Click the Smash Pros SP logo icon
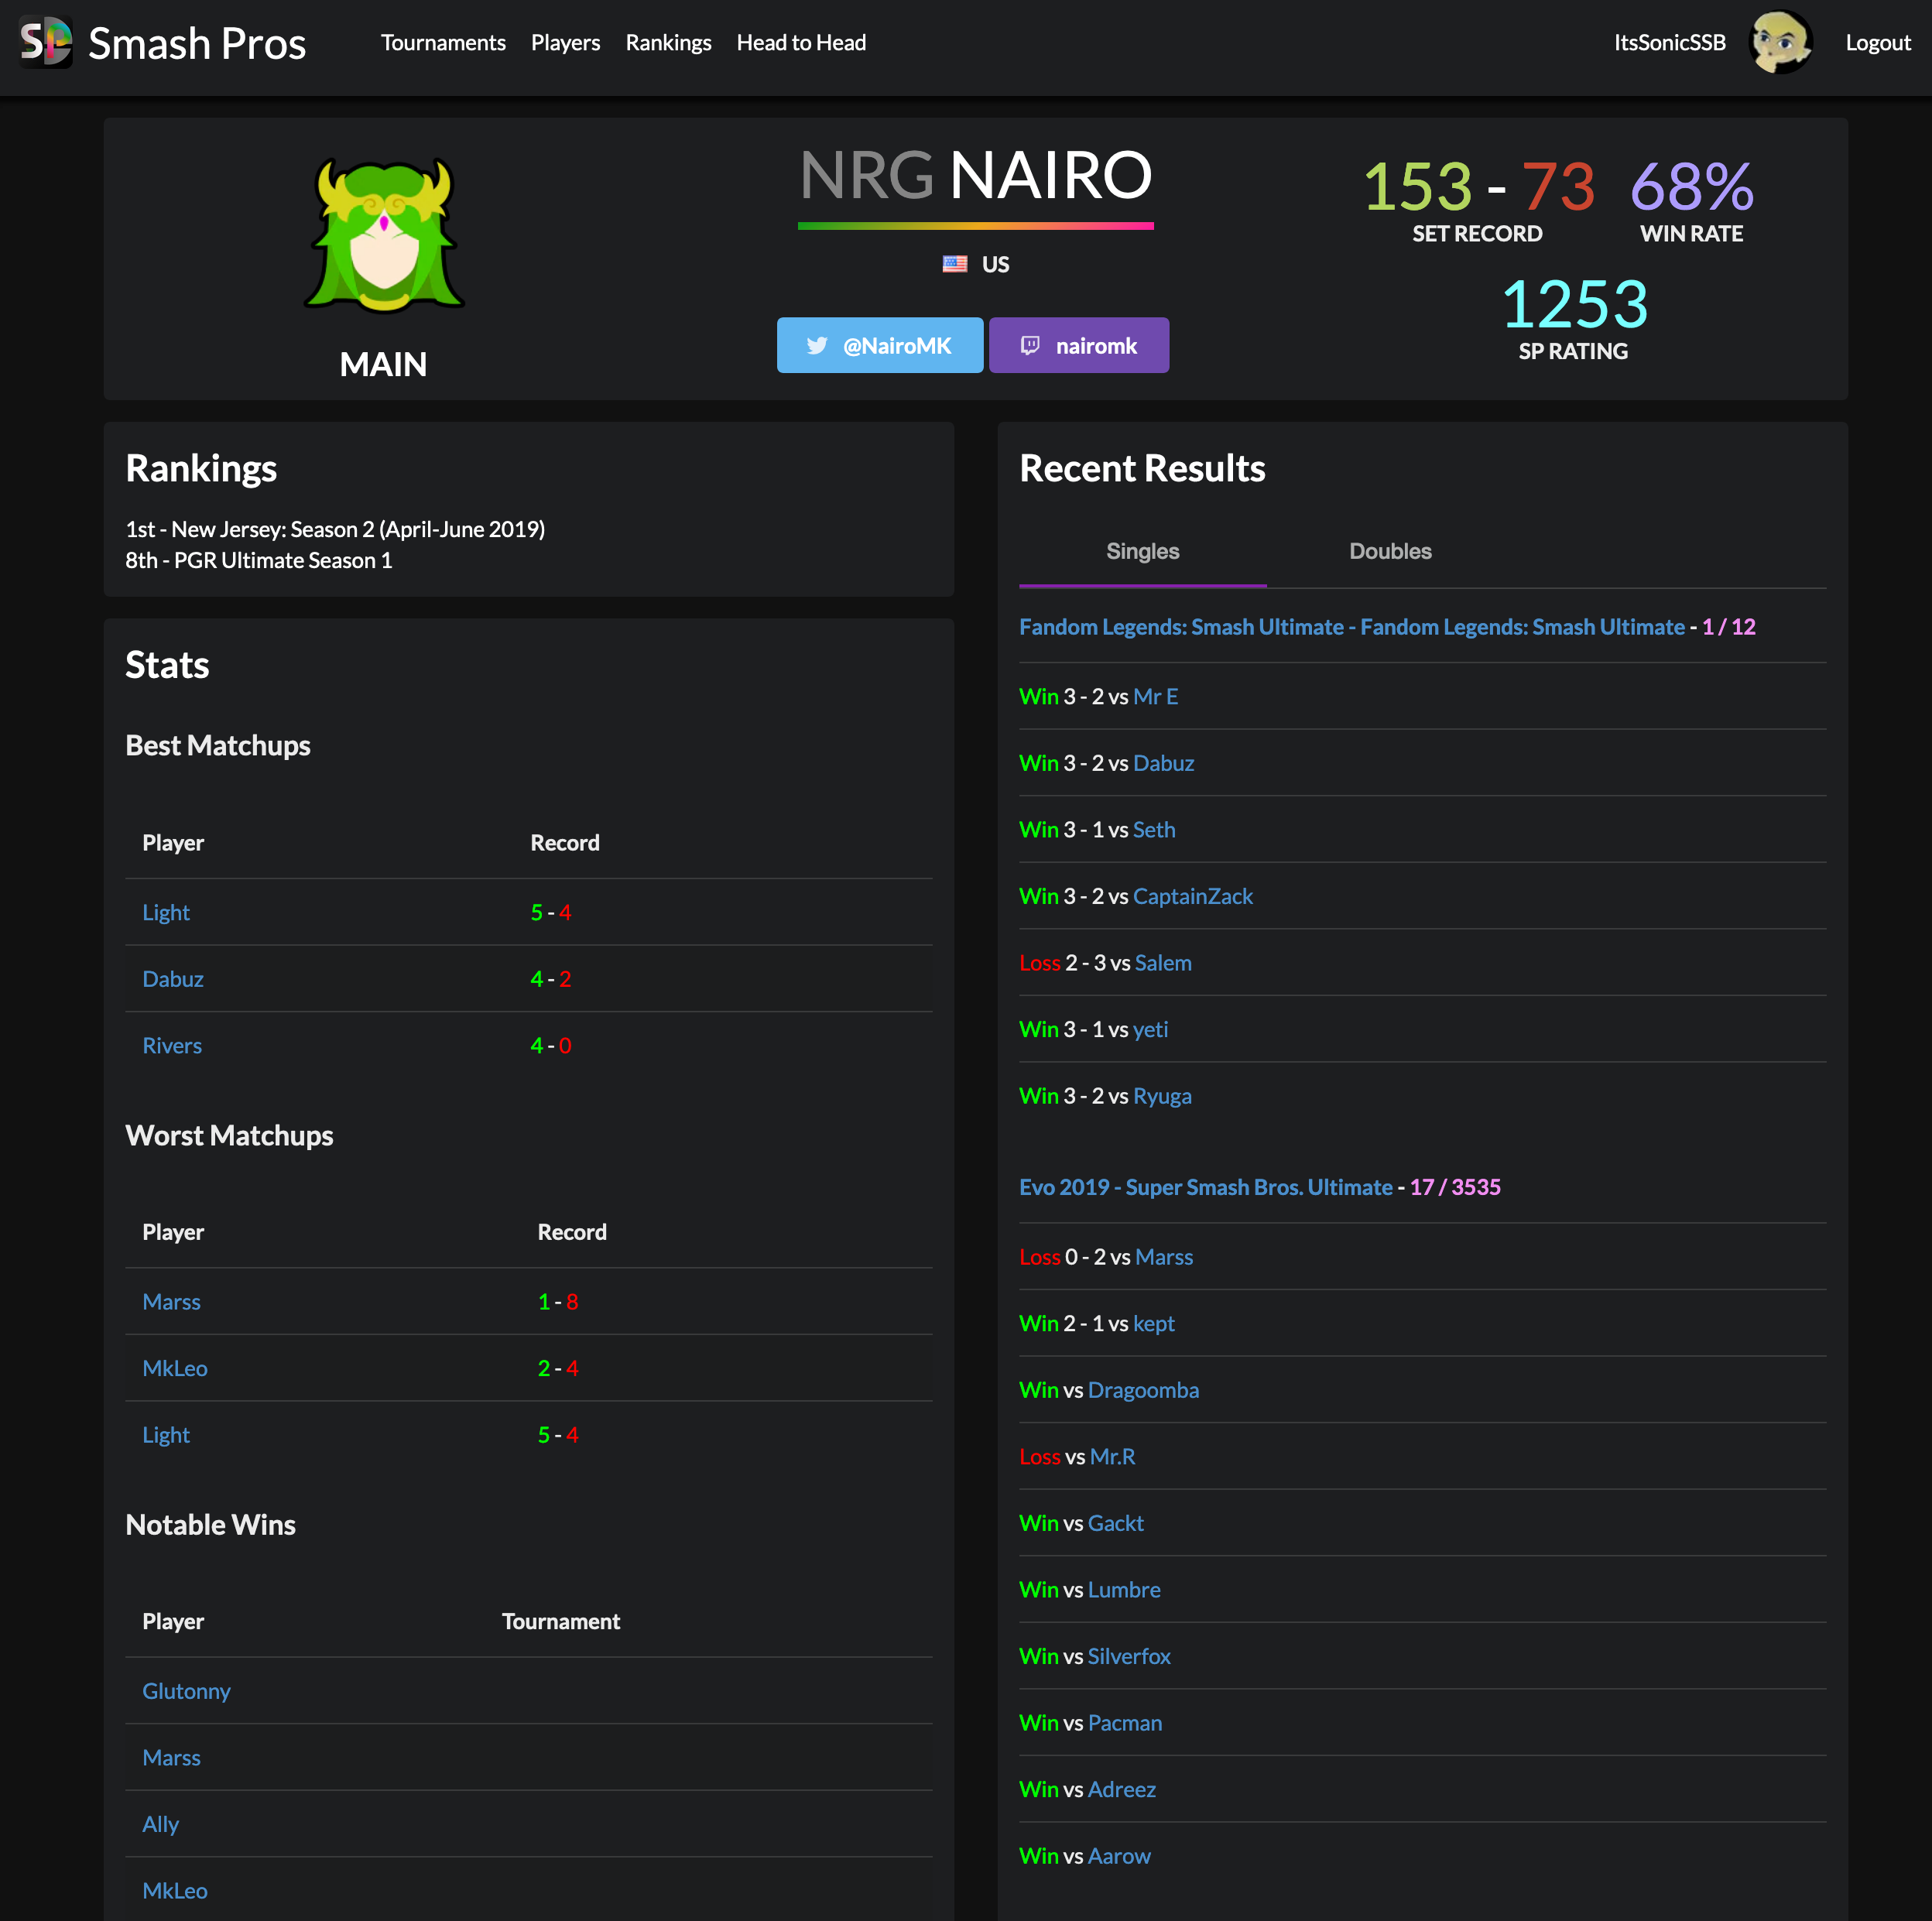1932x1921 pixels. pyautogui.click(x=46, y=43)
